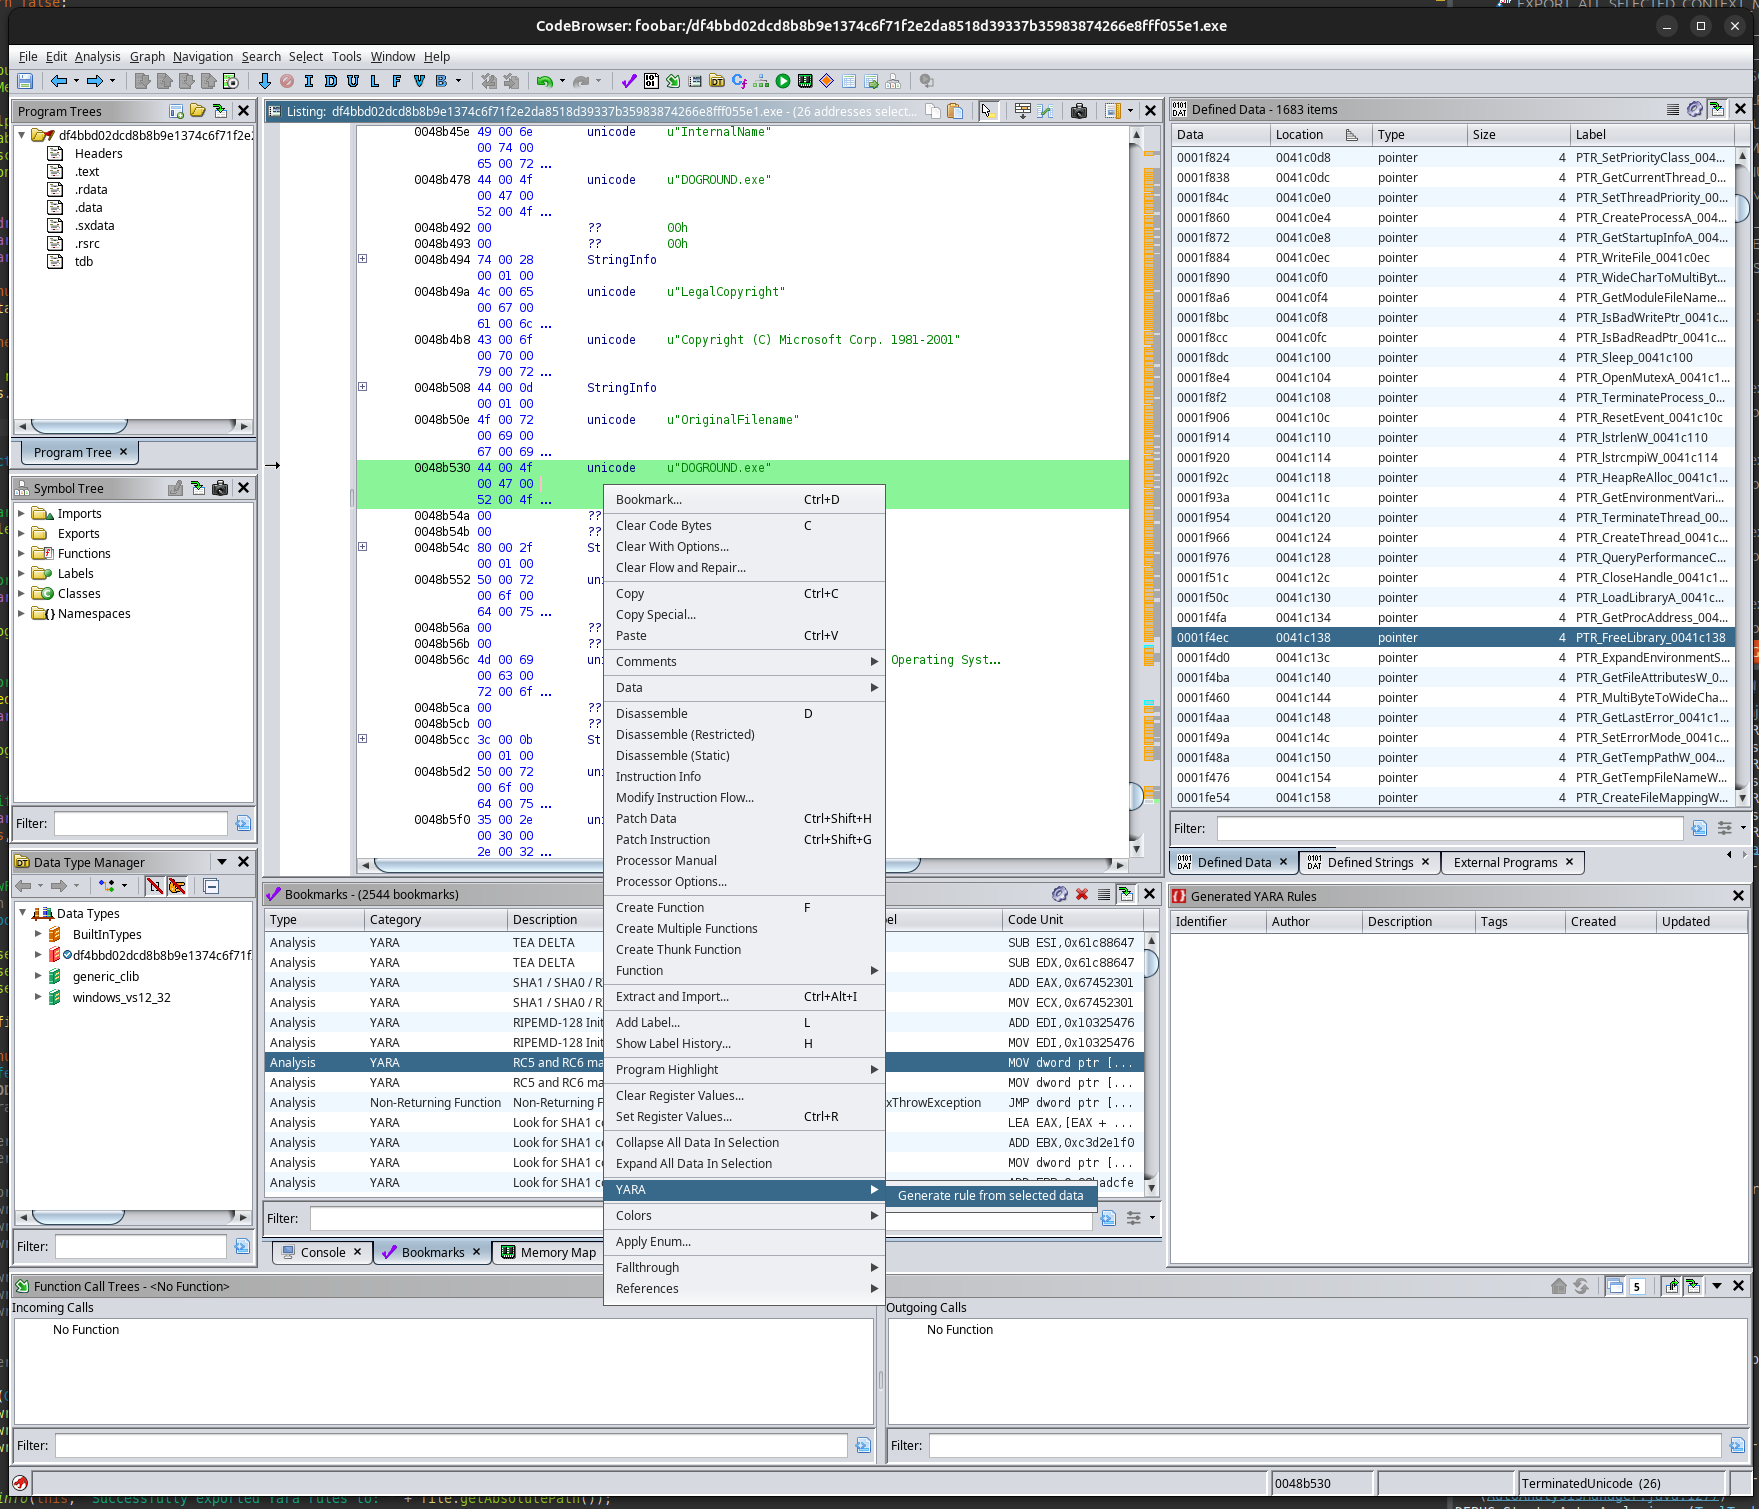The height and width of the screenshot is (1509, 1759).
Task: Open the Data Type Manager dropdown menu arrow
Action: tap(221, 862)
